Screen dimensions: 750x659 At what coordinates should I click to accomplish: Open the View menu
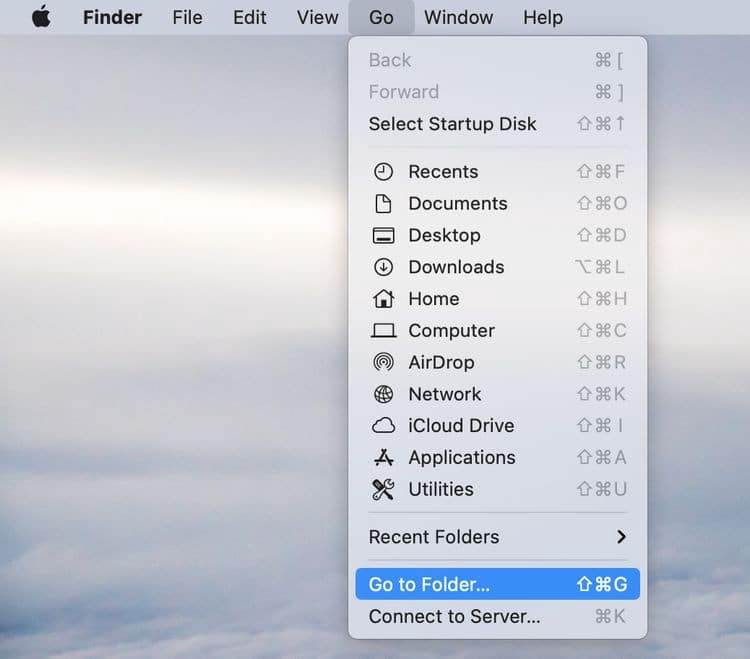tap(317, 18)
